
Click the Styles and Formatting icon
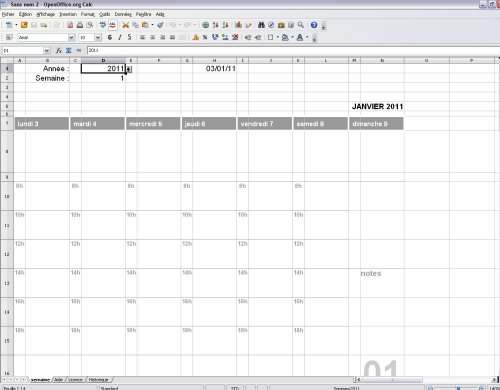[9, 37]
